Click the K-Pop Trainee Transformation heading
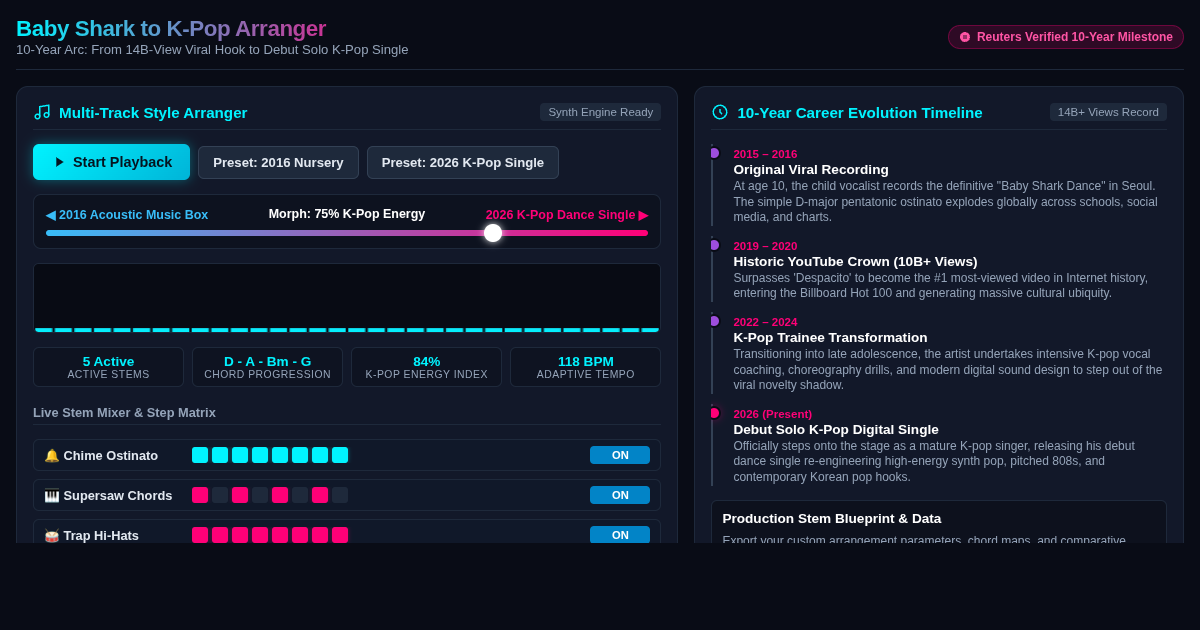Screen dimensions: 1200x630 coord(830,338)
